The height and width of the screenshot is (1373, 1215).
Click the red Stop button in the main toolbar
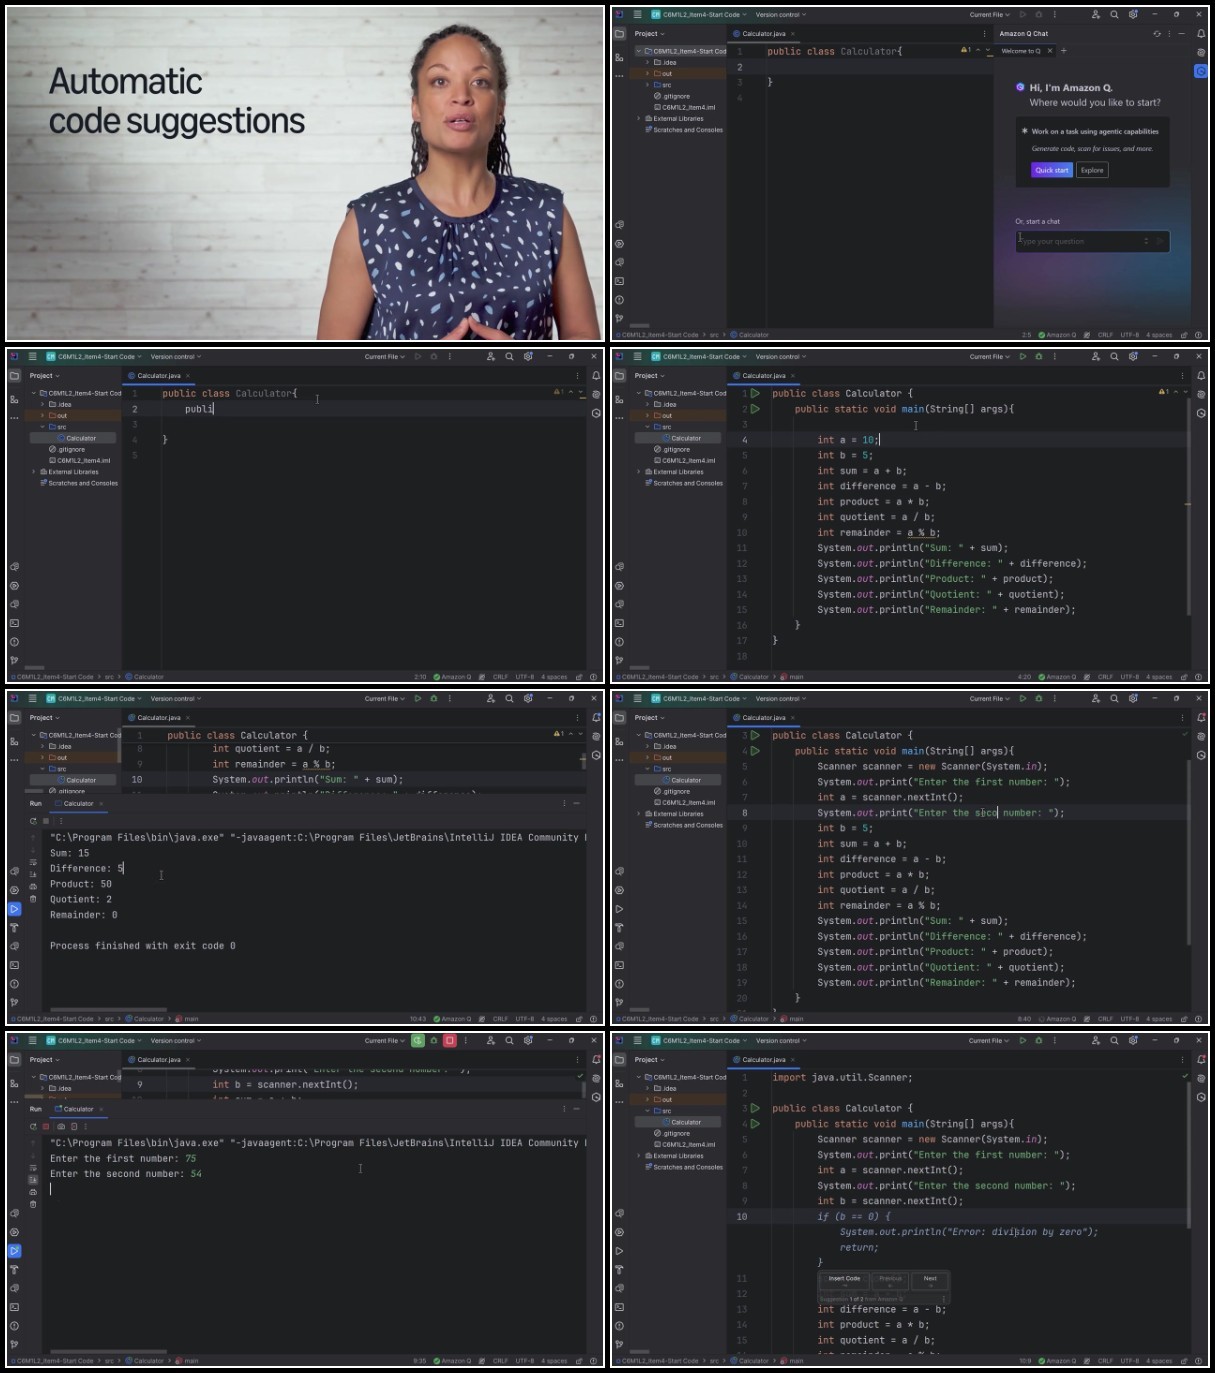pyautogui.click(x=450, y=1041)
